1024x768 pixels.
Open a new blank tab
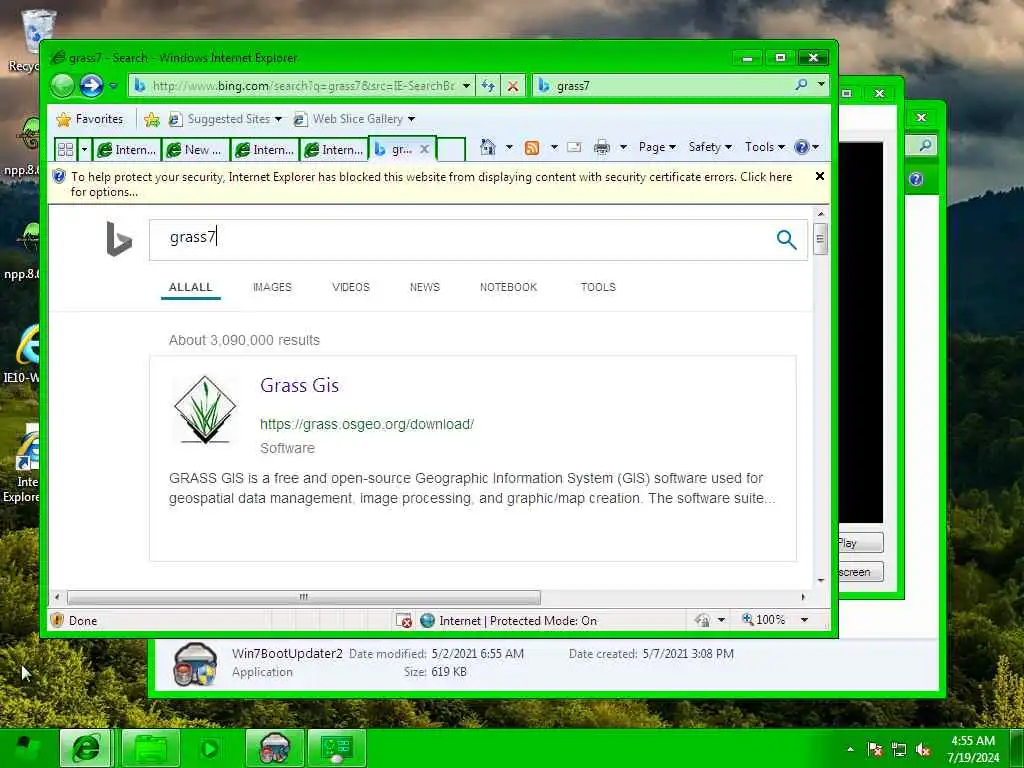(x=451, y=150)
